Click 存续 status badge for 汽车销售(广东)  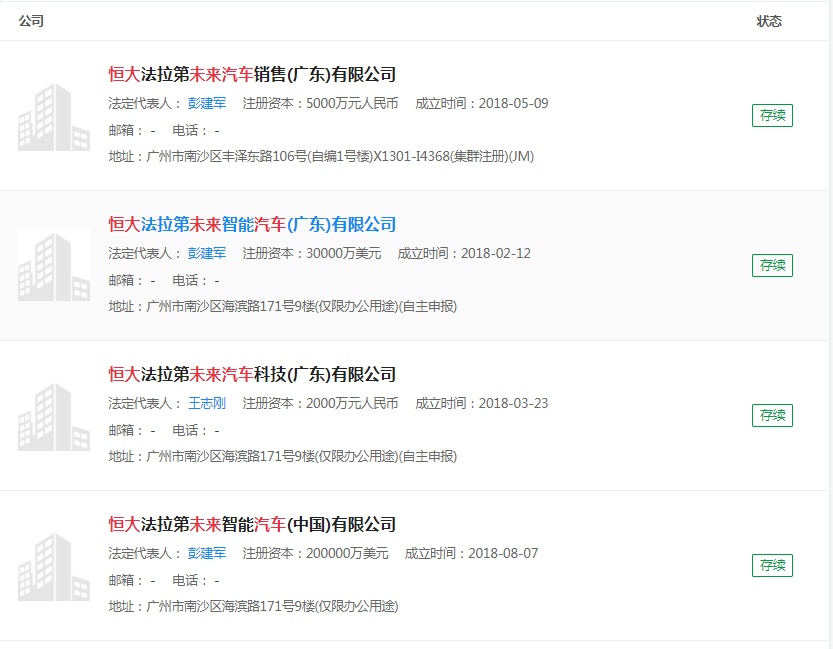[772, 115]
